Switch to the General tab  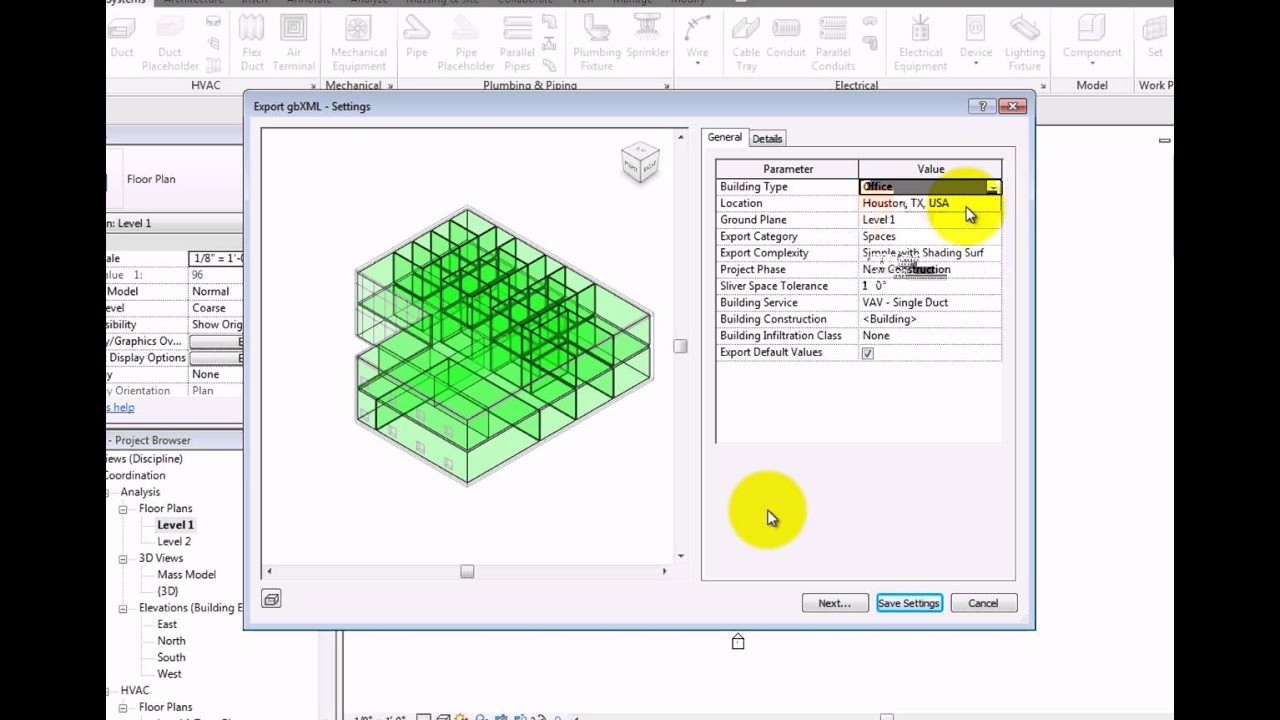coord(725,137)
